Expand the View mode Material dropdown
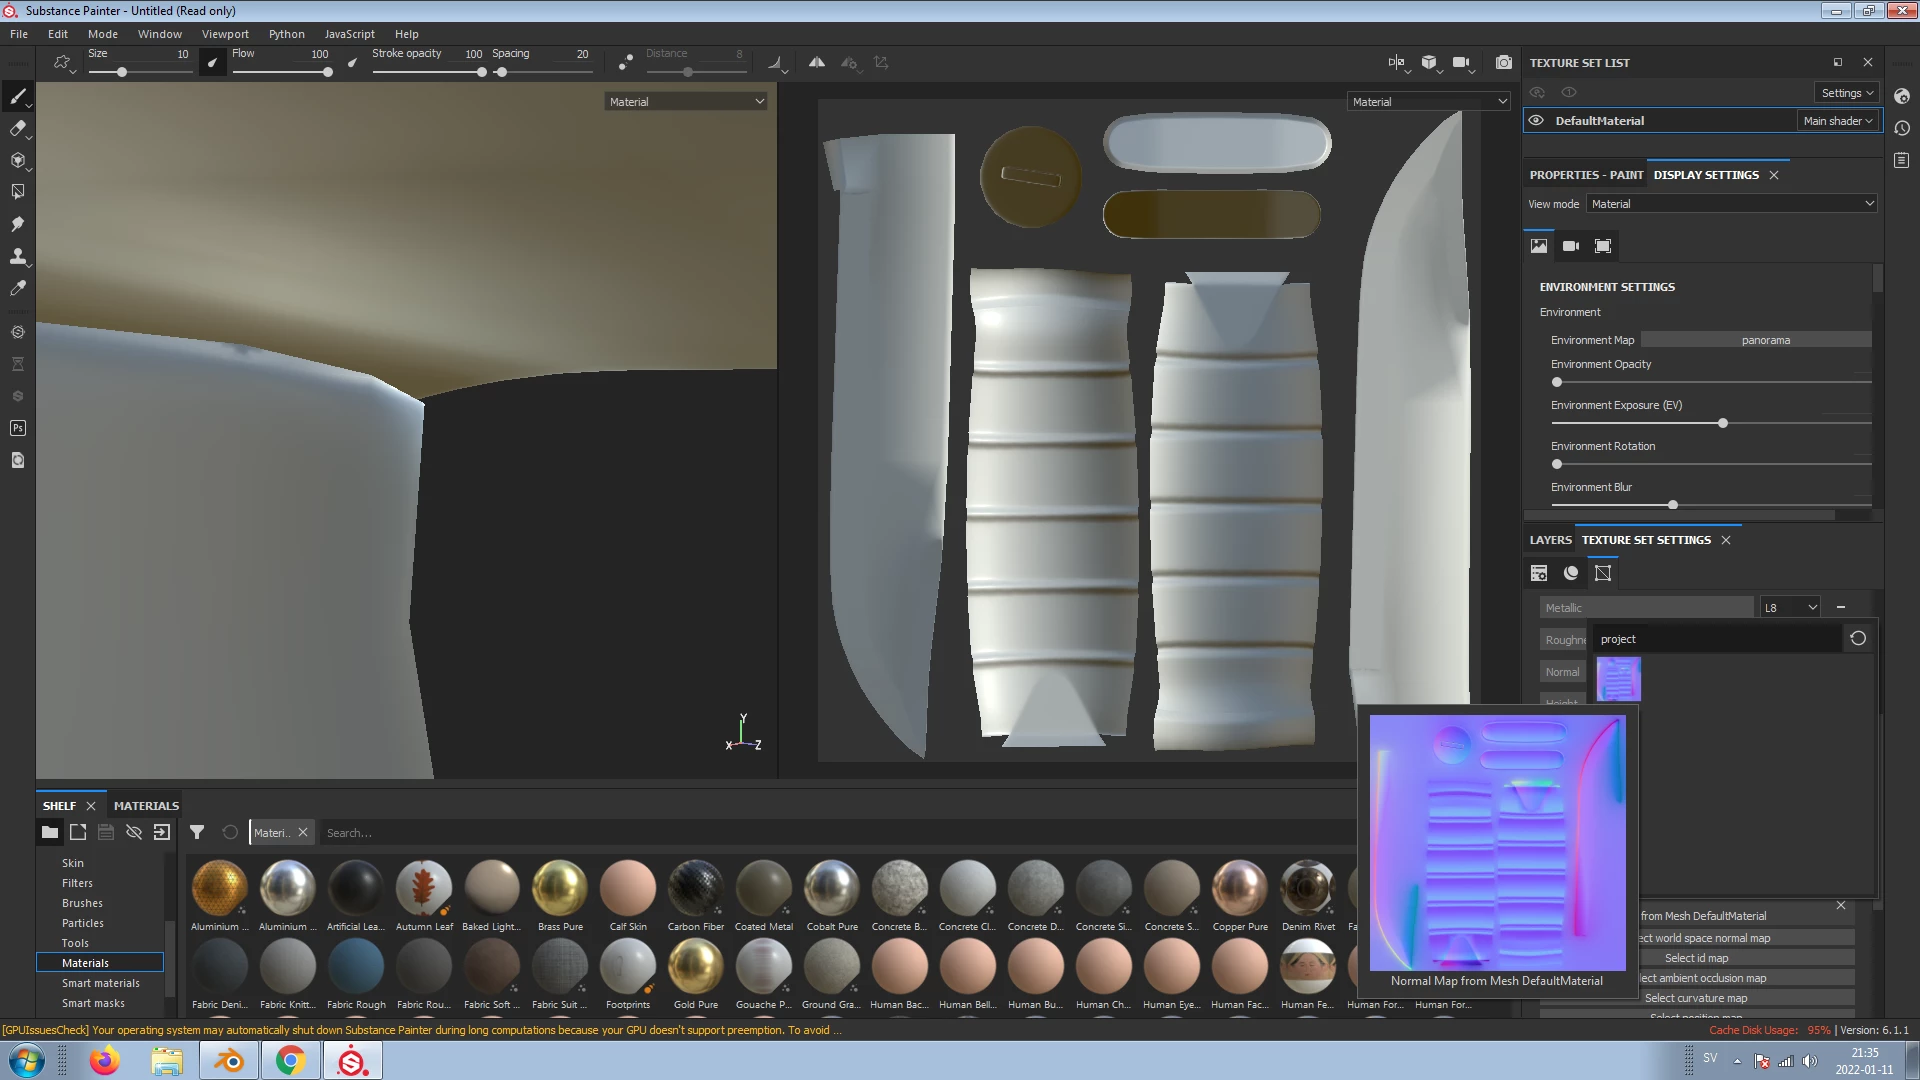This screenshot has height=1080, width=1920. click(x=1731, y=204)
